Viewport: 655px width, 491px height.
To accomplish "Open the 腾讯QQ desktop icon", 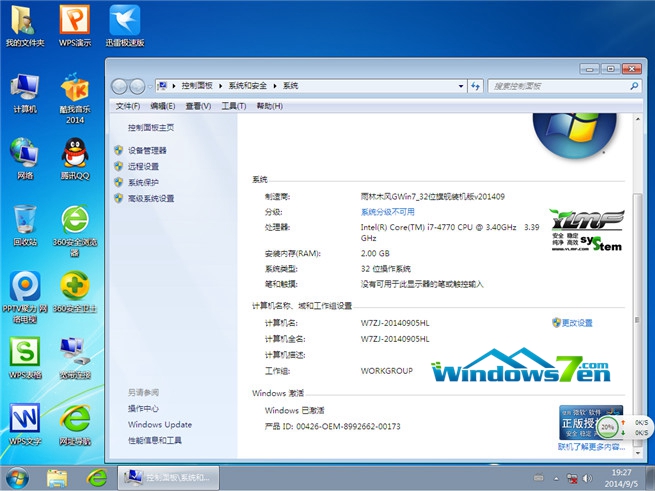I will click(x=74, y=155).
